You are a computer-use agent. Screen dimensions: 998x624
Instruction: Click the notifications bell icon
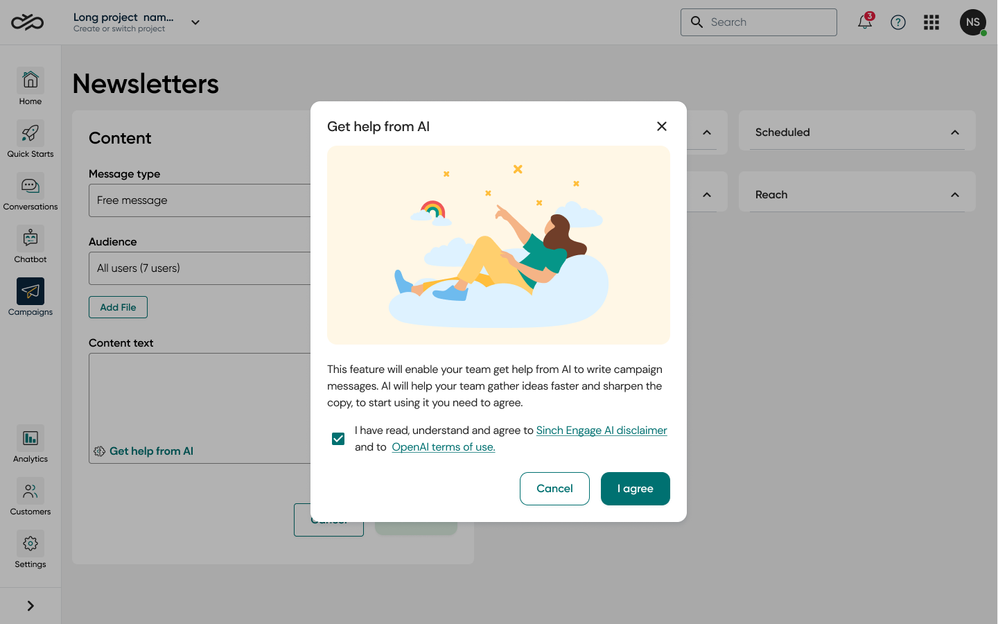click(864, 22)
